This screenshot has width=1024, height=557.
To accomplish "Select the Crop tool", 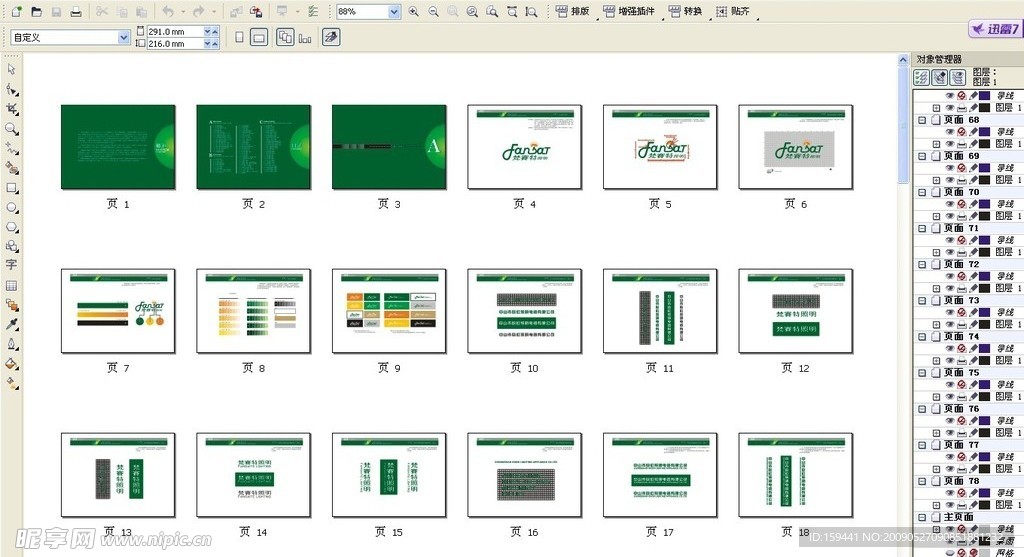I will (12, 108).
